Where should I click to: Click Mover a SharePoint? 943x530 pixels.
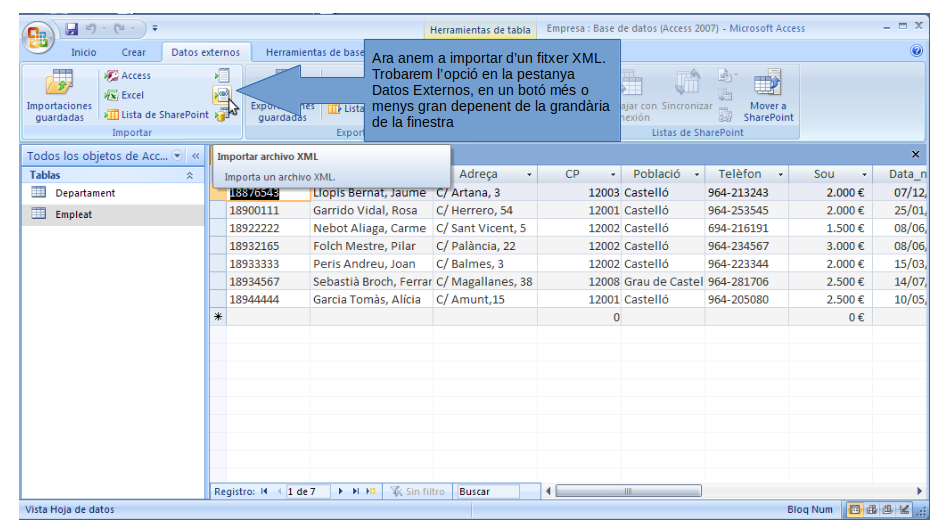(768, 95)
